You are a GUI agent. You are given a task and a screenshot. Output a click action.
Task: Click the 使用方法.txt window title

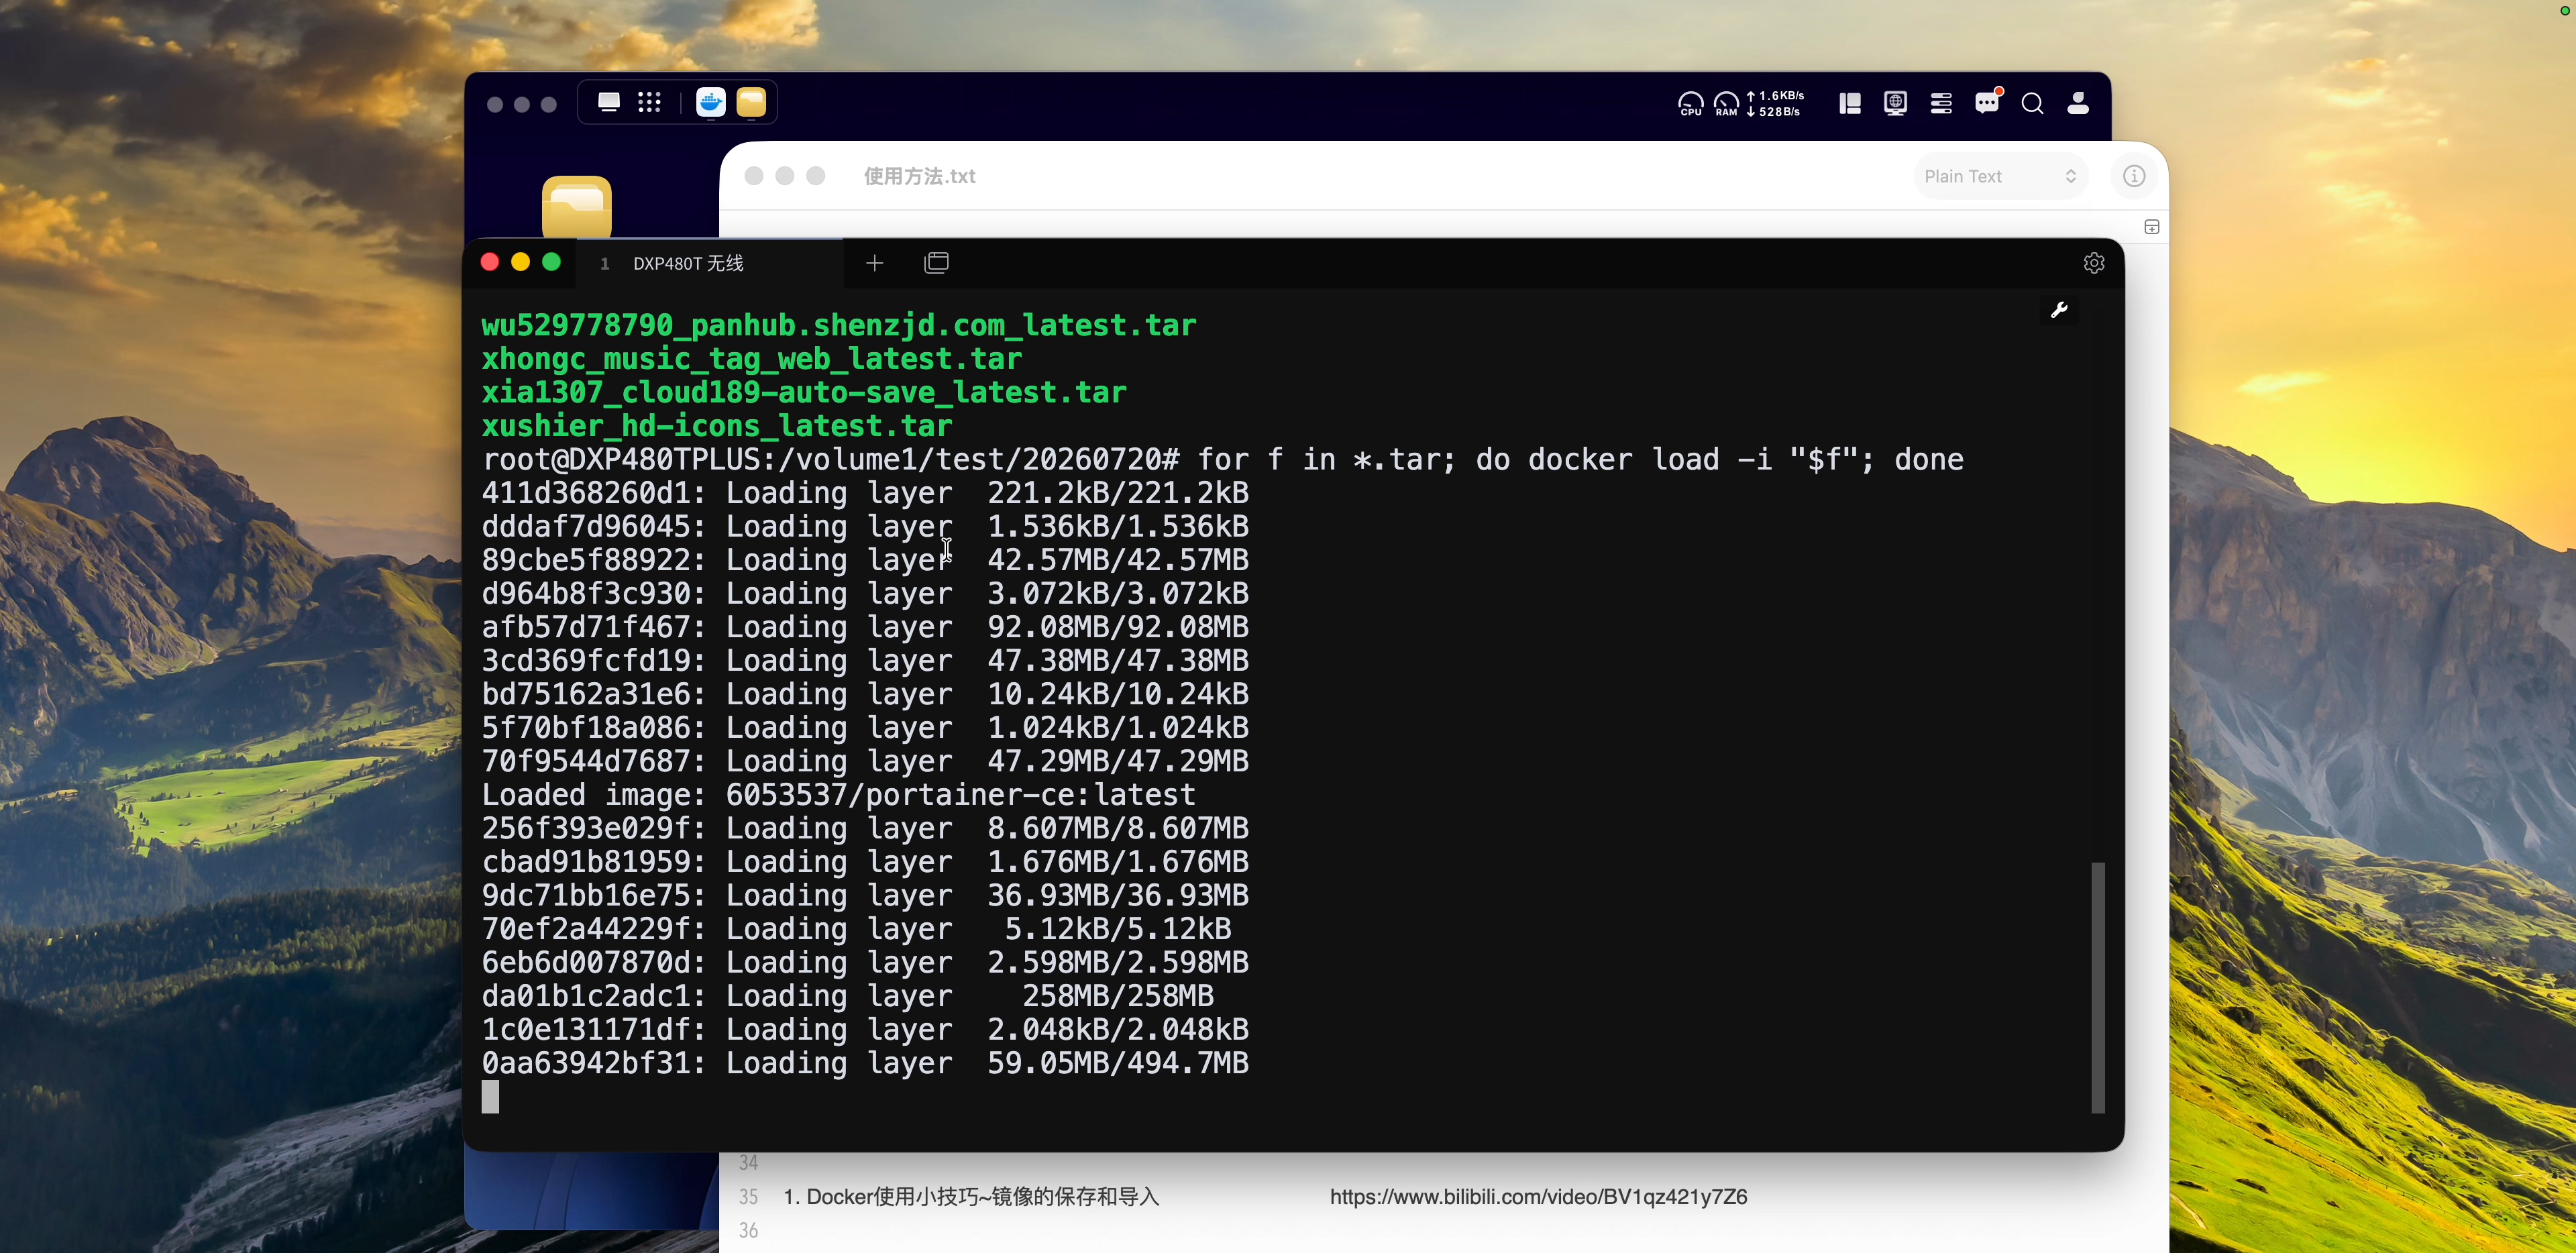pos(919,176)
